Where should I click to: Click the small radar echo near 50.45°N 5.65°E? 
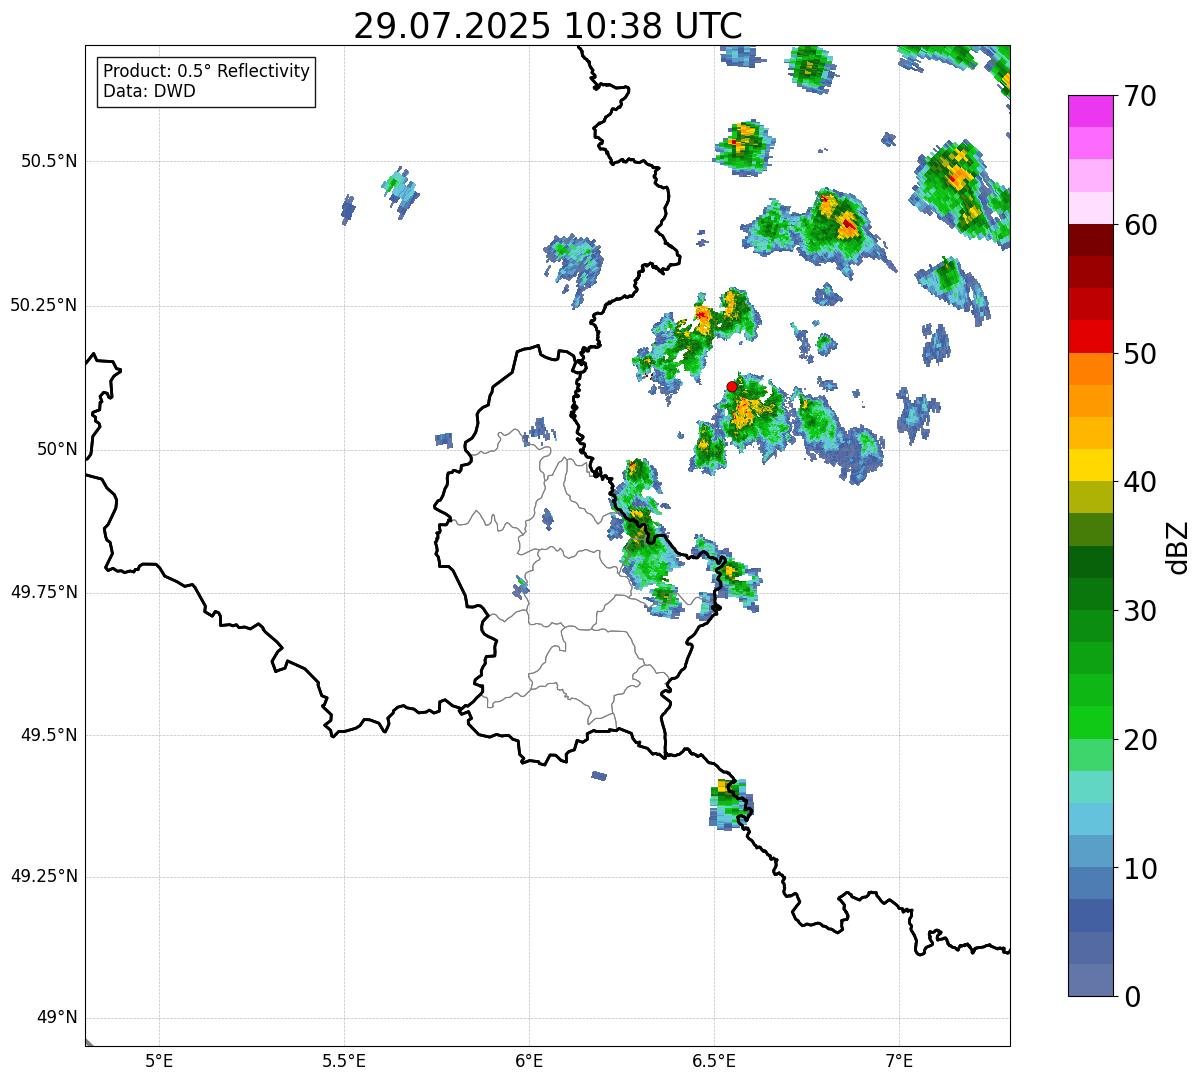(401, 192)
